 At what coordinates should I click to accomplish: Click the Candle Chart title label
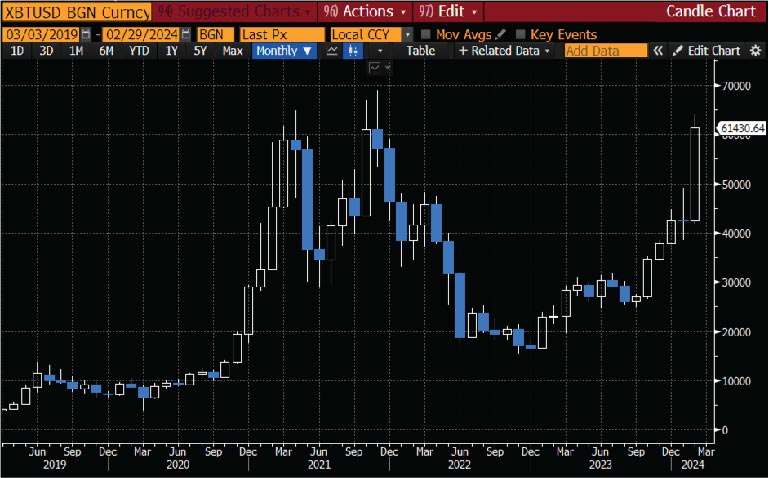[x=710, y=11]
